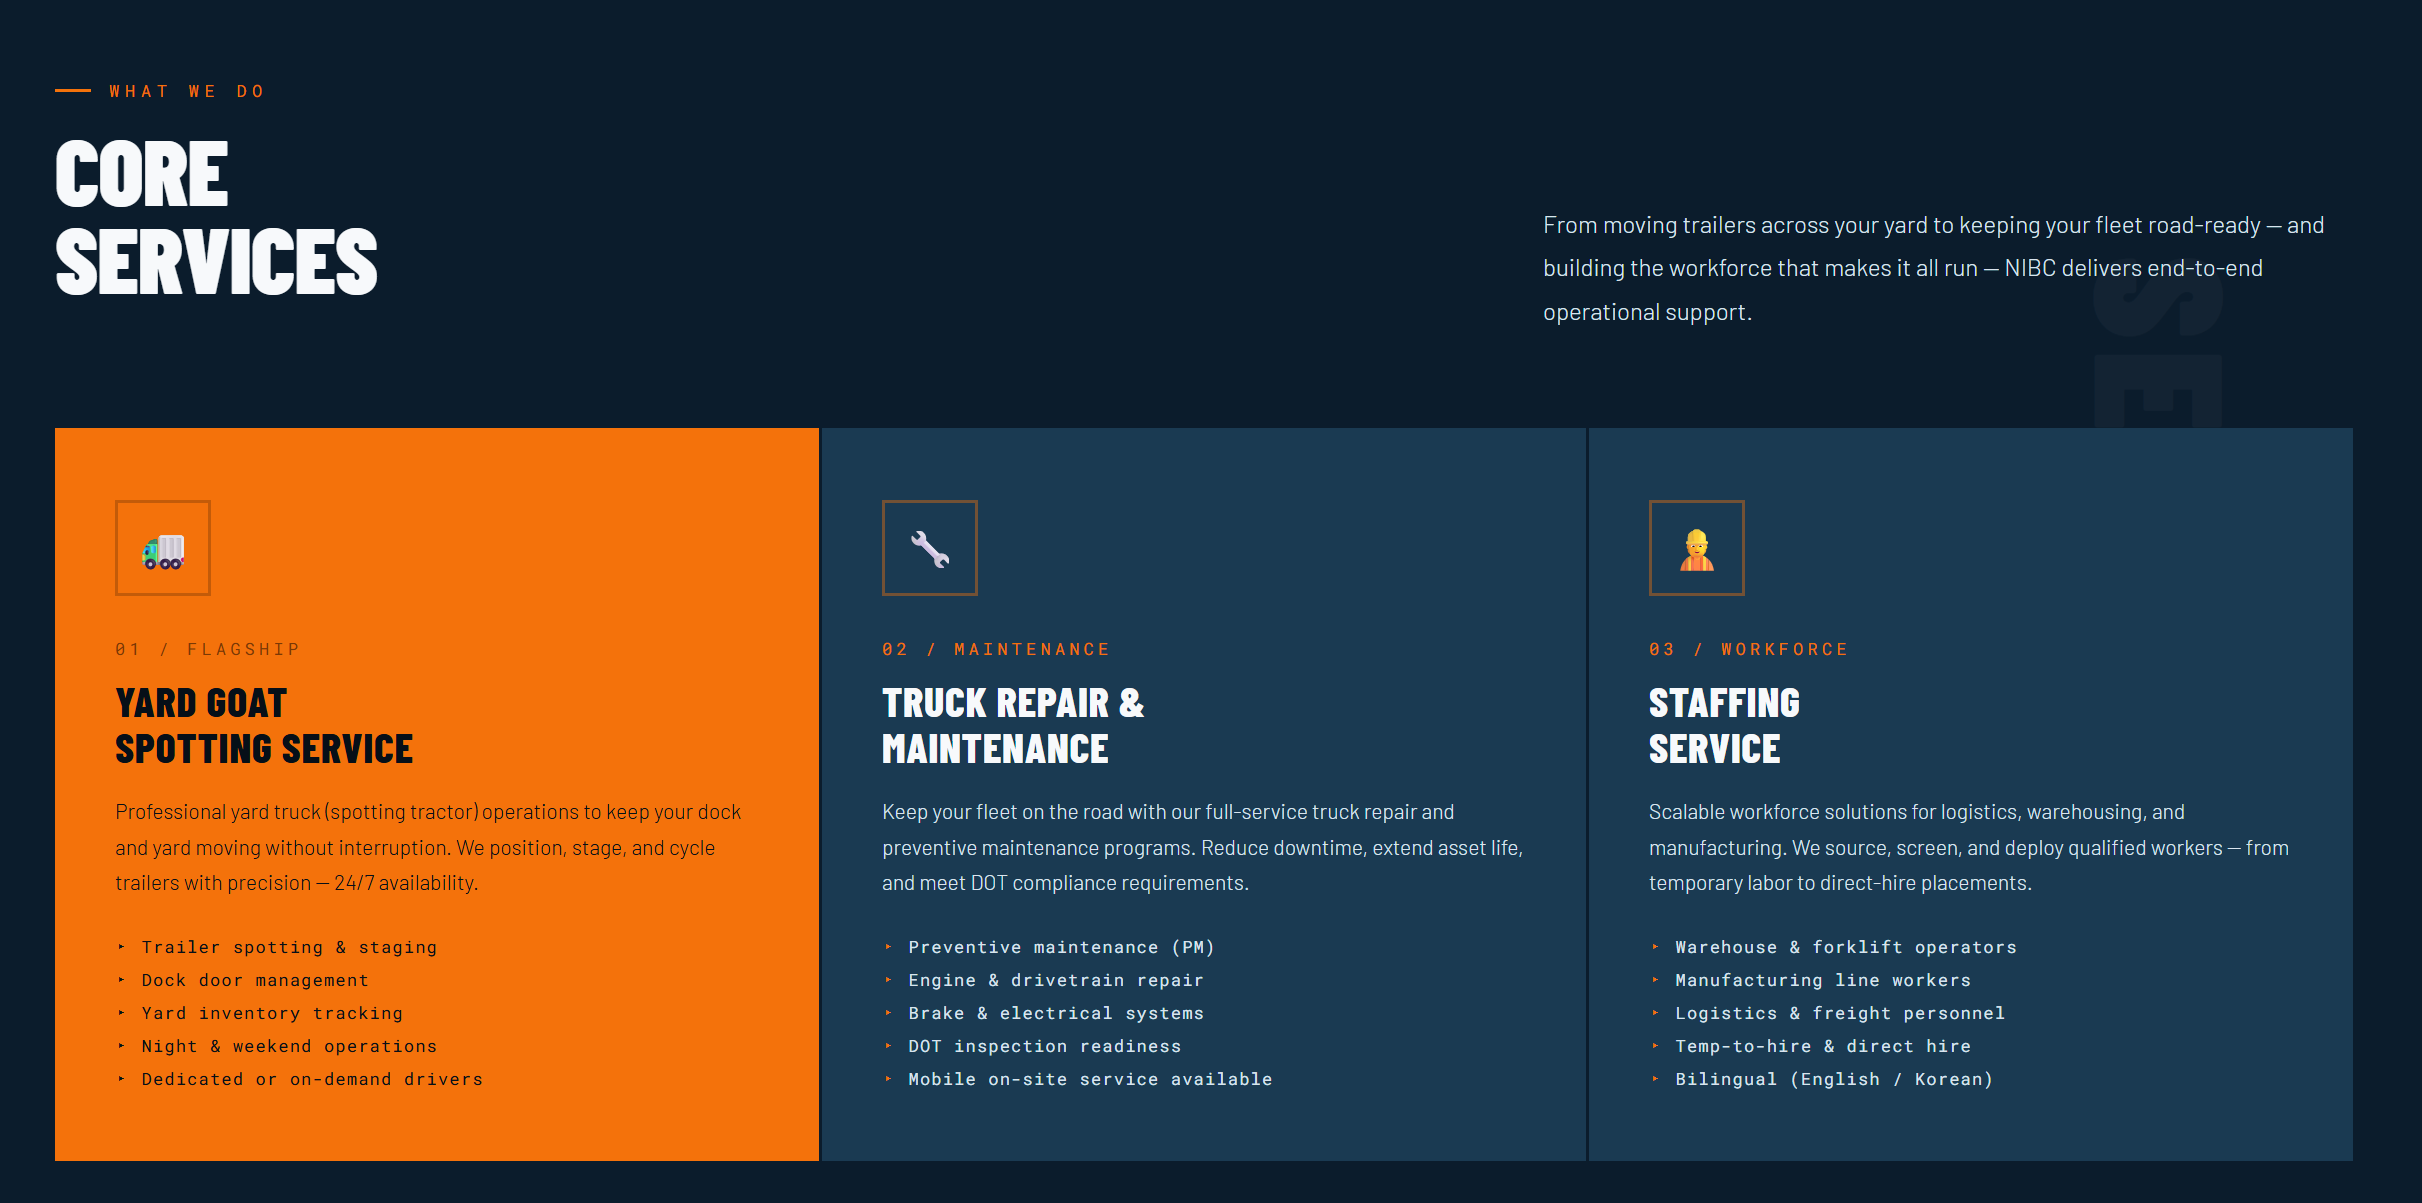Click the construction worker icon in Staffing card
This screenshot has width=2422, height=1203.
tap(1696, 549)
